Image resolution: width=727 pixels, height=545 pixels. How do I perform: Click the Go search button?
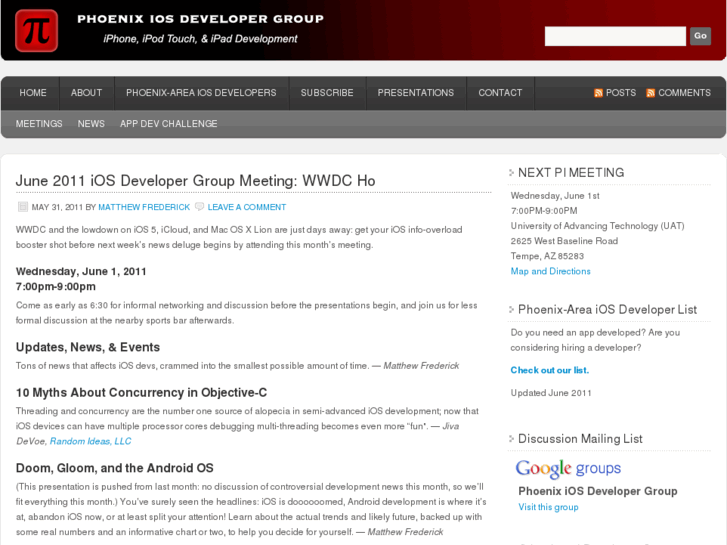click(x=700, y=36)
